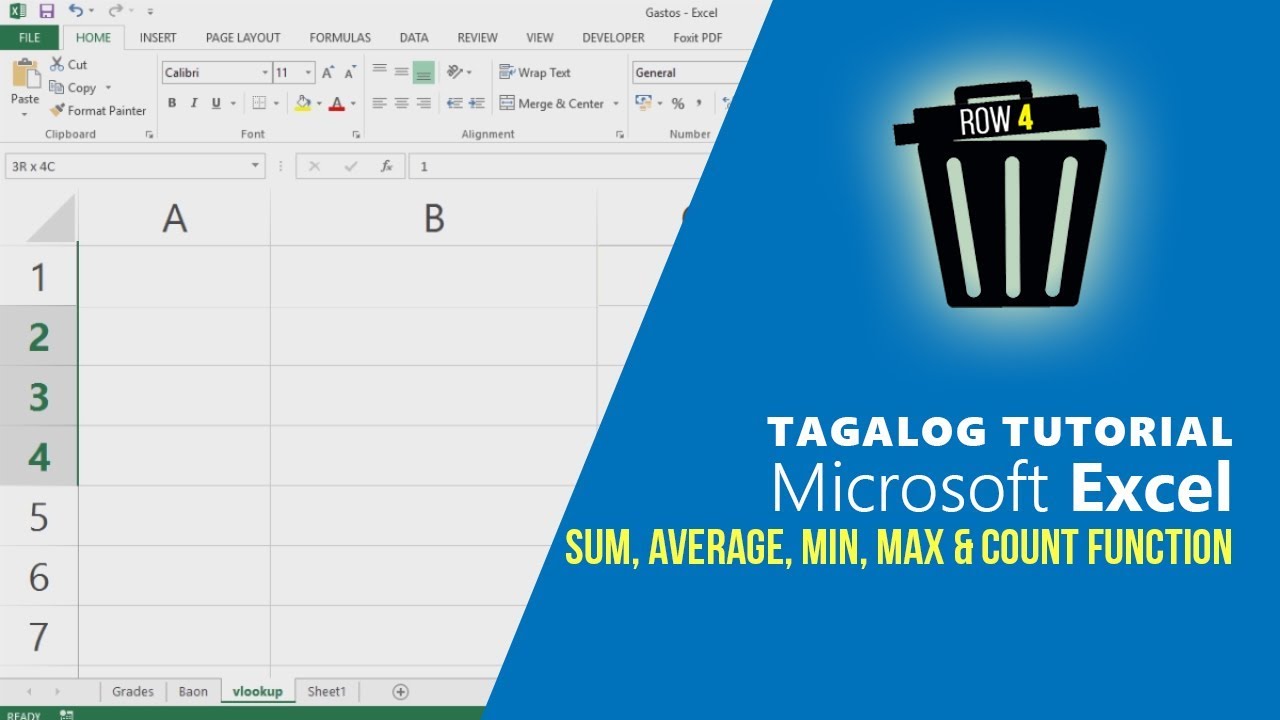Click the Redo arrow icon

(115, 11)
